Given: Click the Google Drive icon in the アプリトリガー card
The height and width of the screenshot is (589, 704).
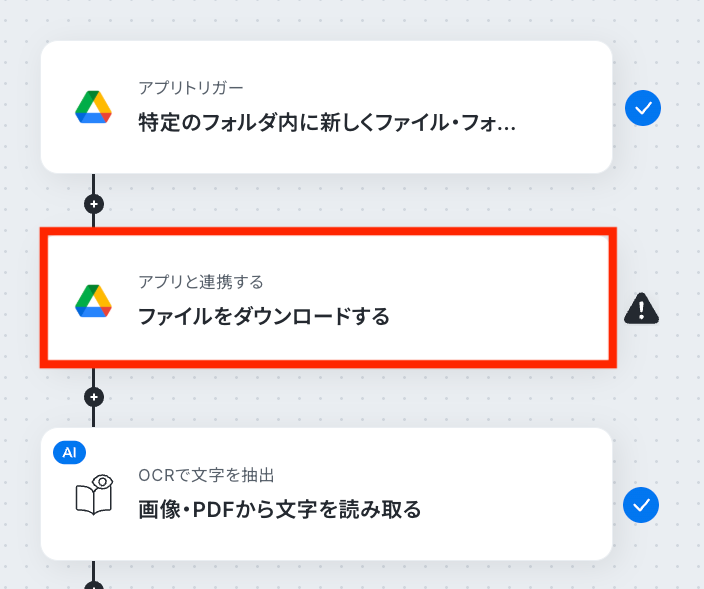Looking at the screenshot, I should (93, 107).
